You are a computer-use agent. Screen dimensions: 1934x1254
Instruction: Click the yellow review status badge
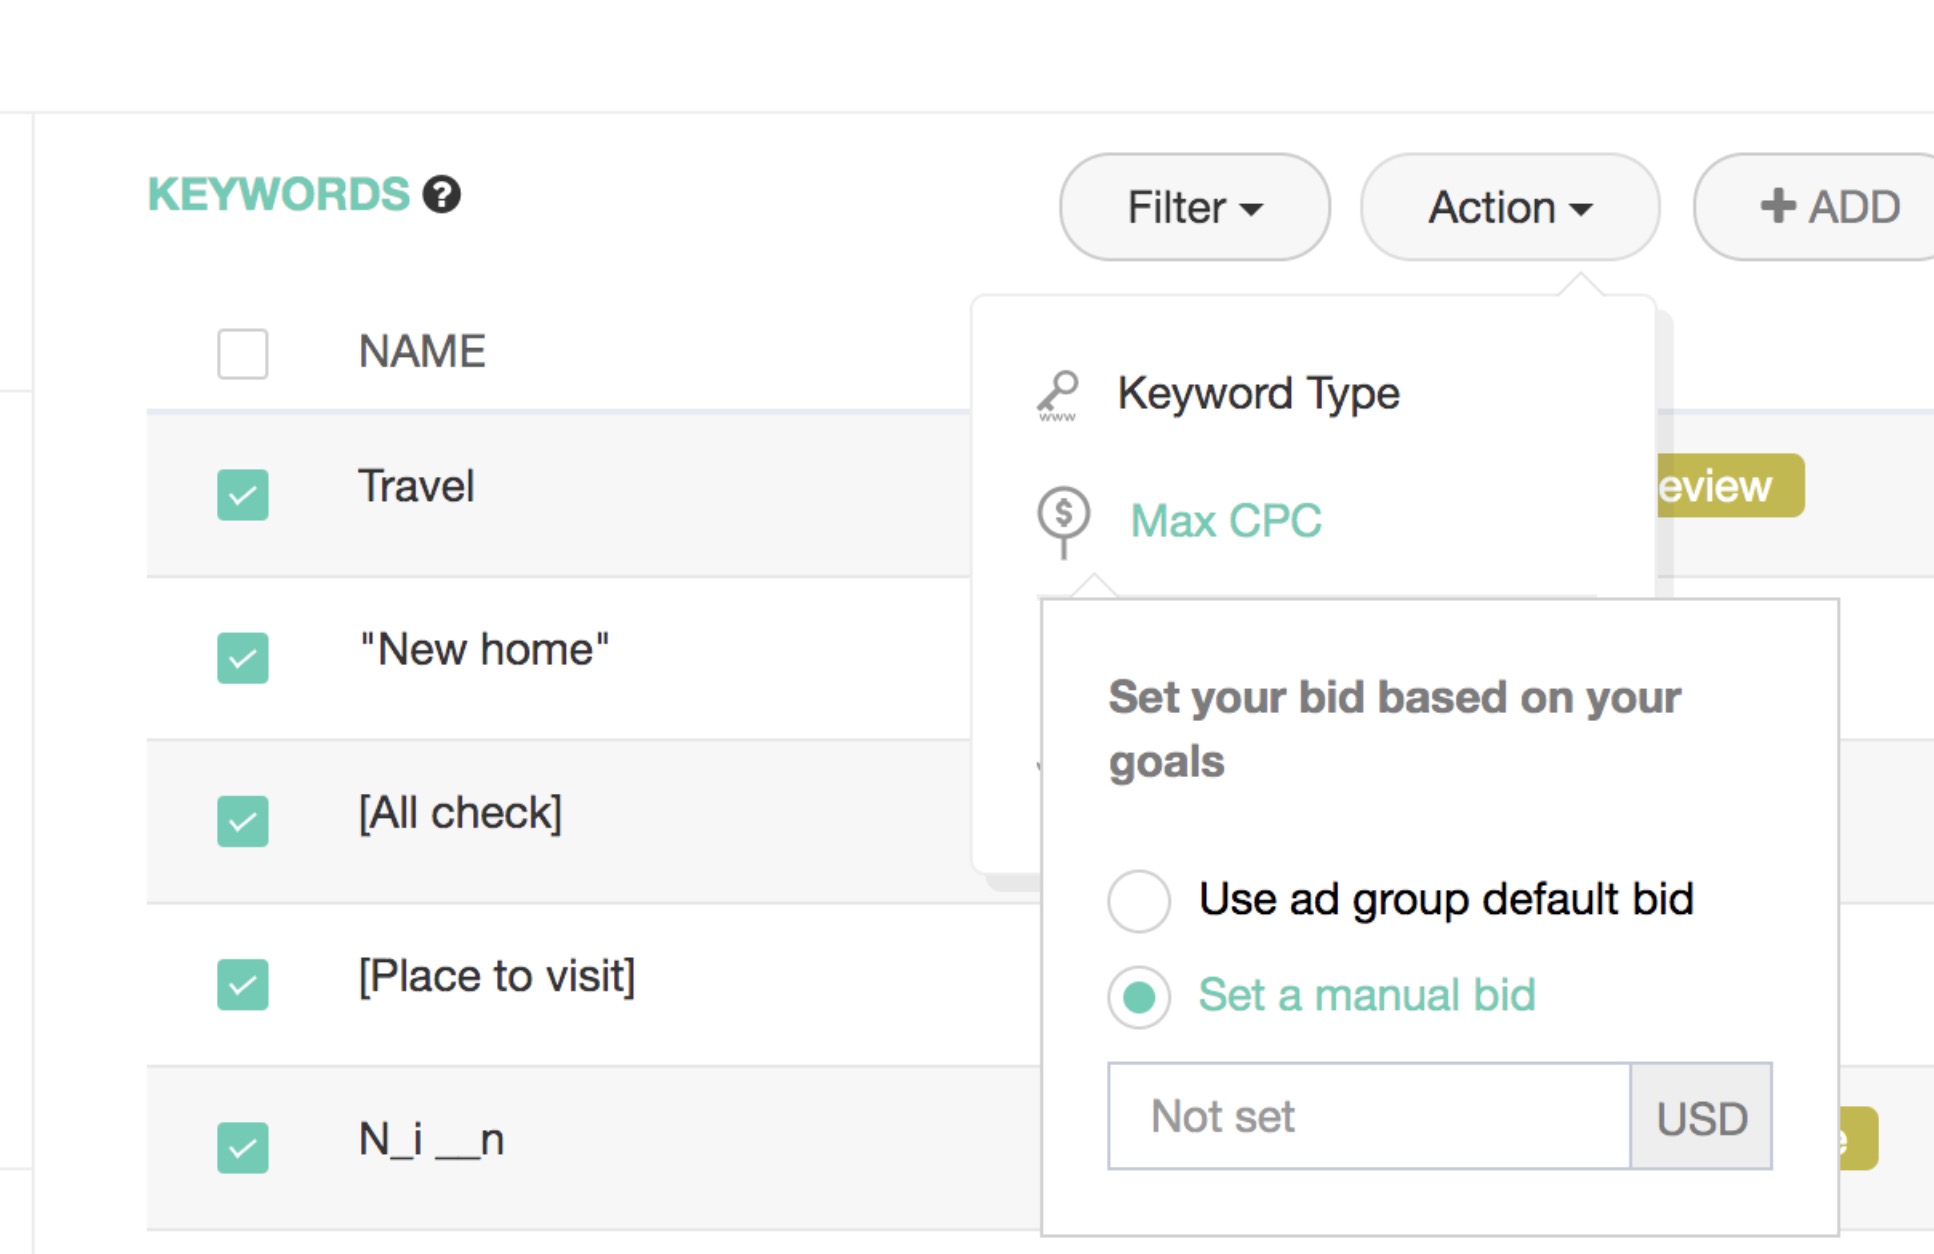pyautogui.click(x=1727, y=486)
